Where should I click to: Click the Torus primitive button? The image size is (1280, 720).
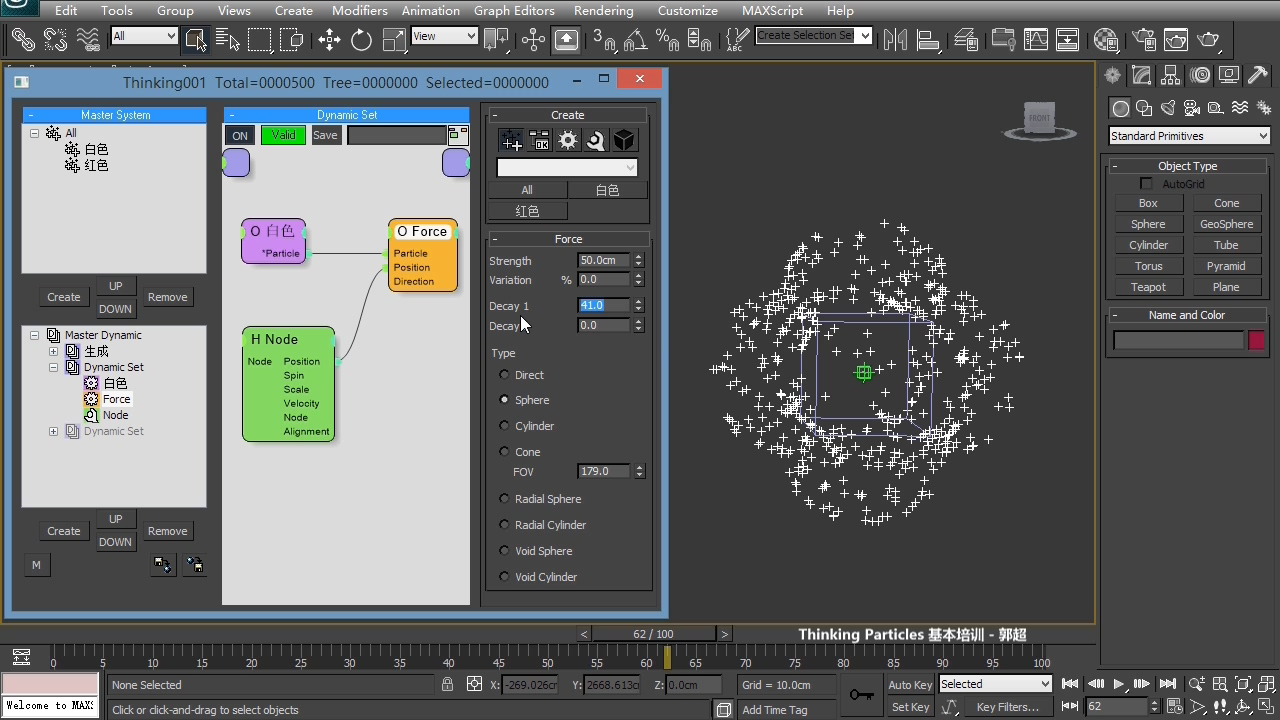[x=1148, y=266]
